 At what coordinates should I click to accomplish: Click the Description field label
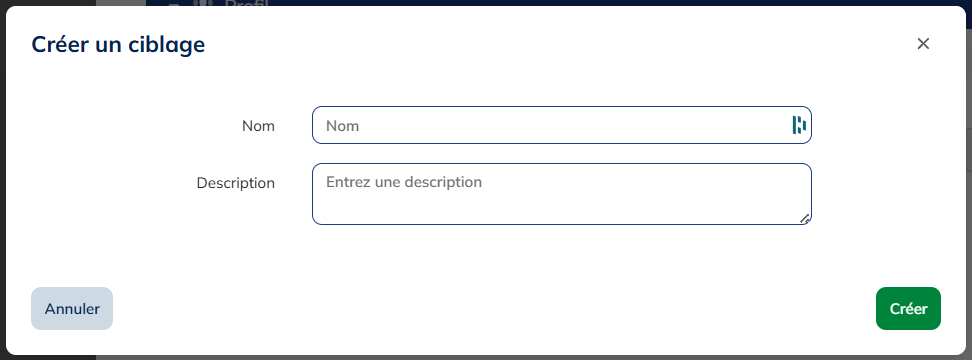click(236, 183)
